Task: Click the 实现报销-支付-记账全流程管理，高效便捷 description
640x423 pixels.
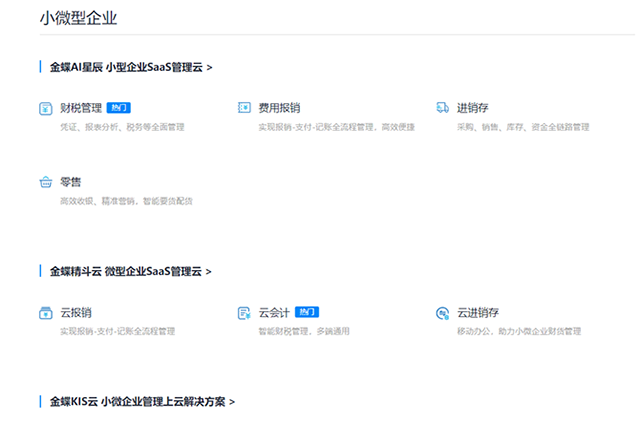Action: pyautogui.click(x=337, y=127)
